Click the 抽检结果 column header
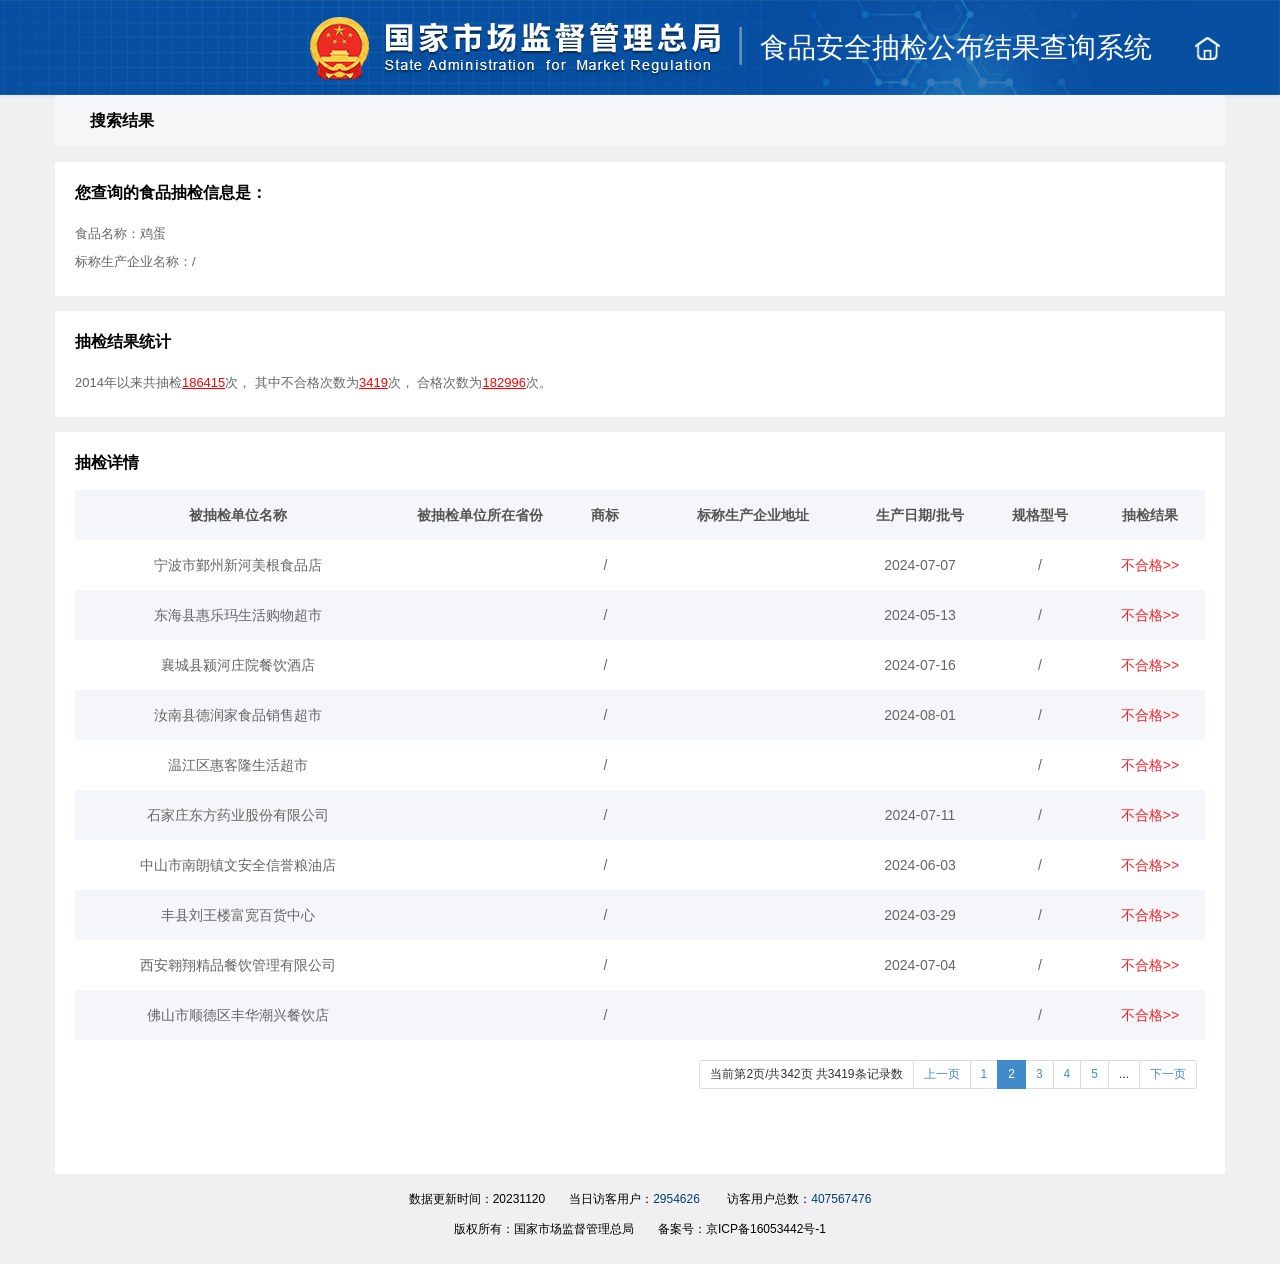 pos(1149,516)
